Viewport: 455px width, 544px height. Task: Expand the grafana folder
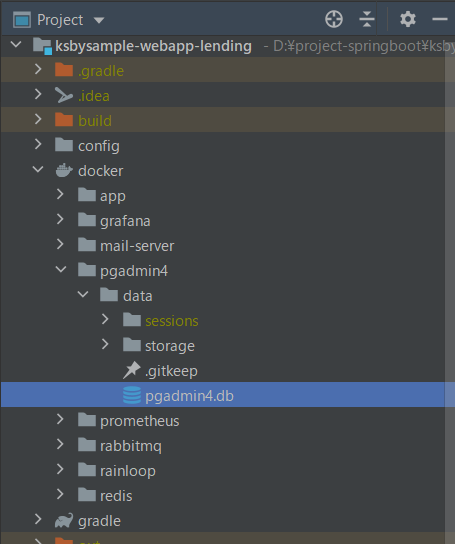tap(60, 219)
